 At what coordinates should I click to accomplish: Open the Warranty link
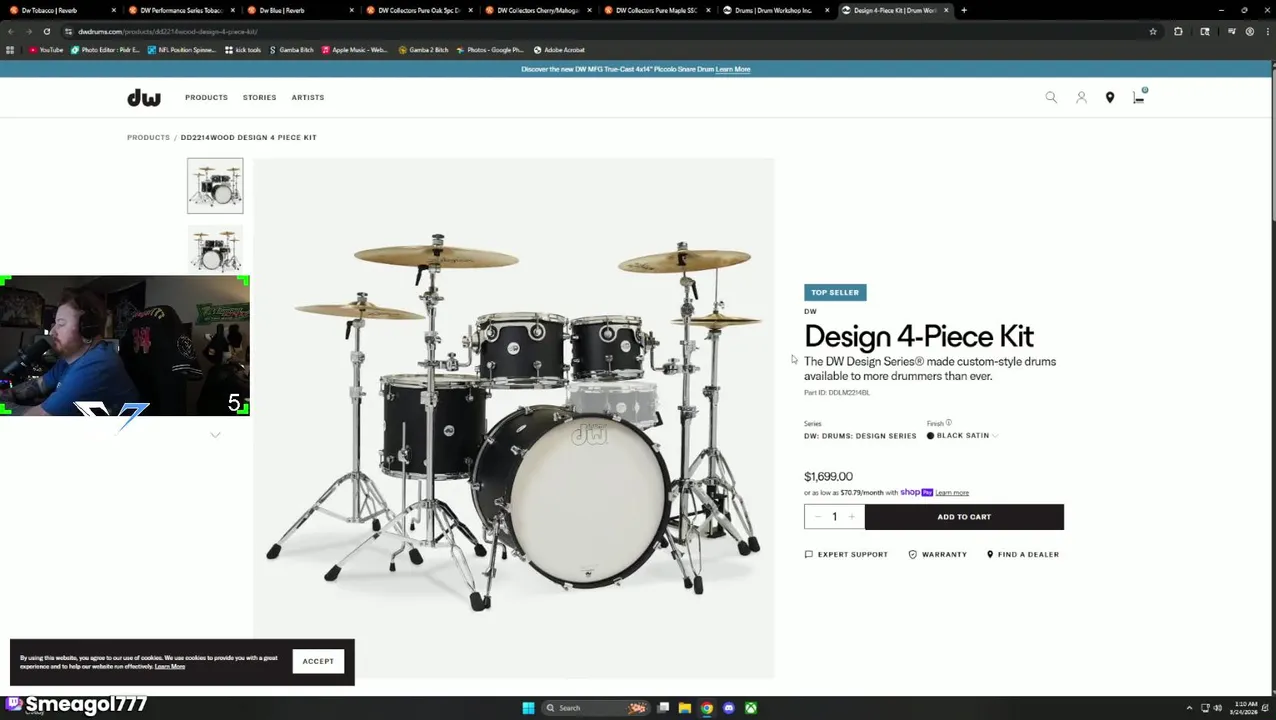tap(937, 554)
